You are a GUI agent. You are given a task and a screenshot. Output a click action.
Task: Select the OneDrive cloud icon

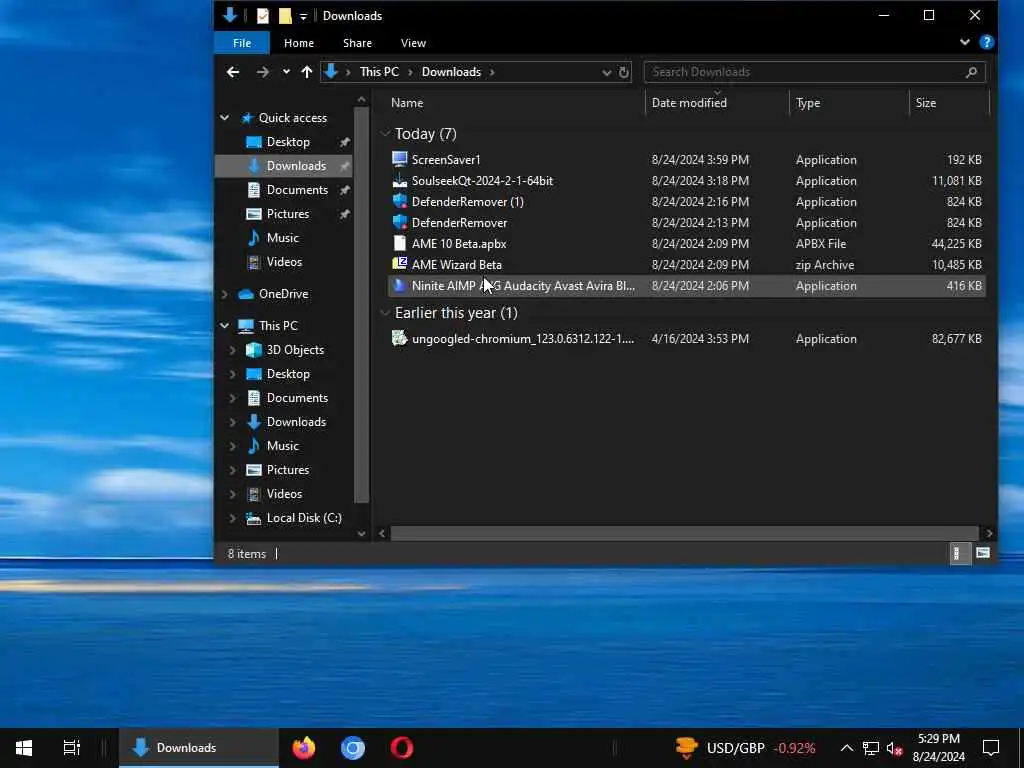pyautogui.click(x=246, y=294)
